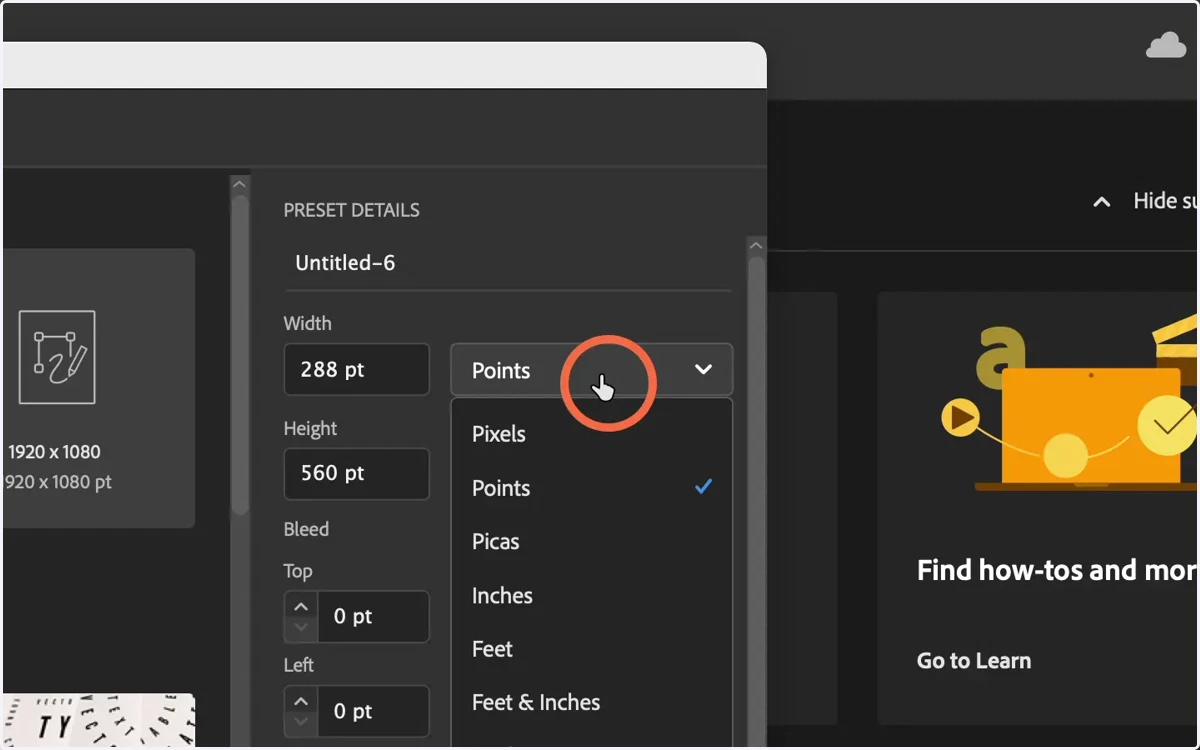Click the Bleed section label

pyautogui.click(x=306, y=529)
